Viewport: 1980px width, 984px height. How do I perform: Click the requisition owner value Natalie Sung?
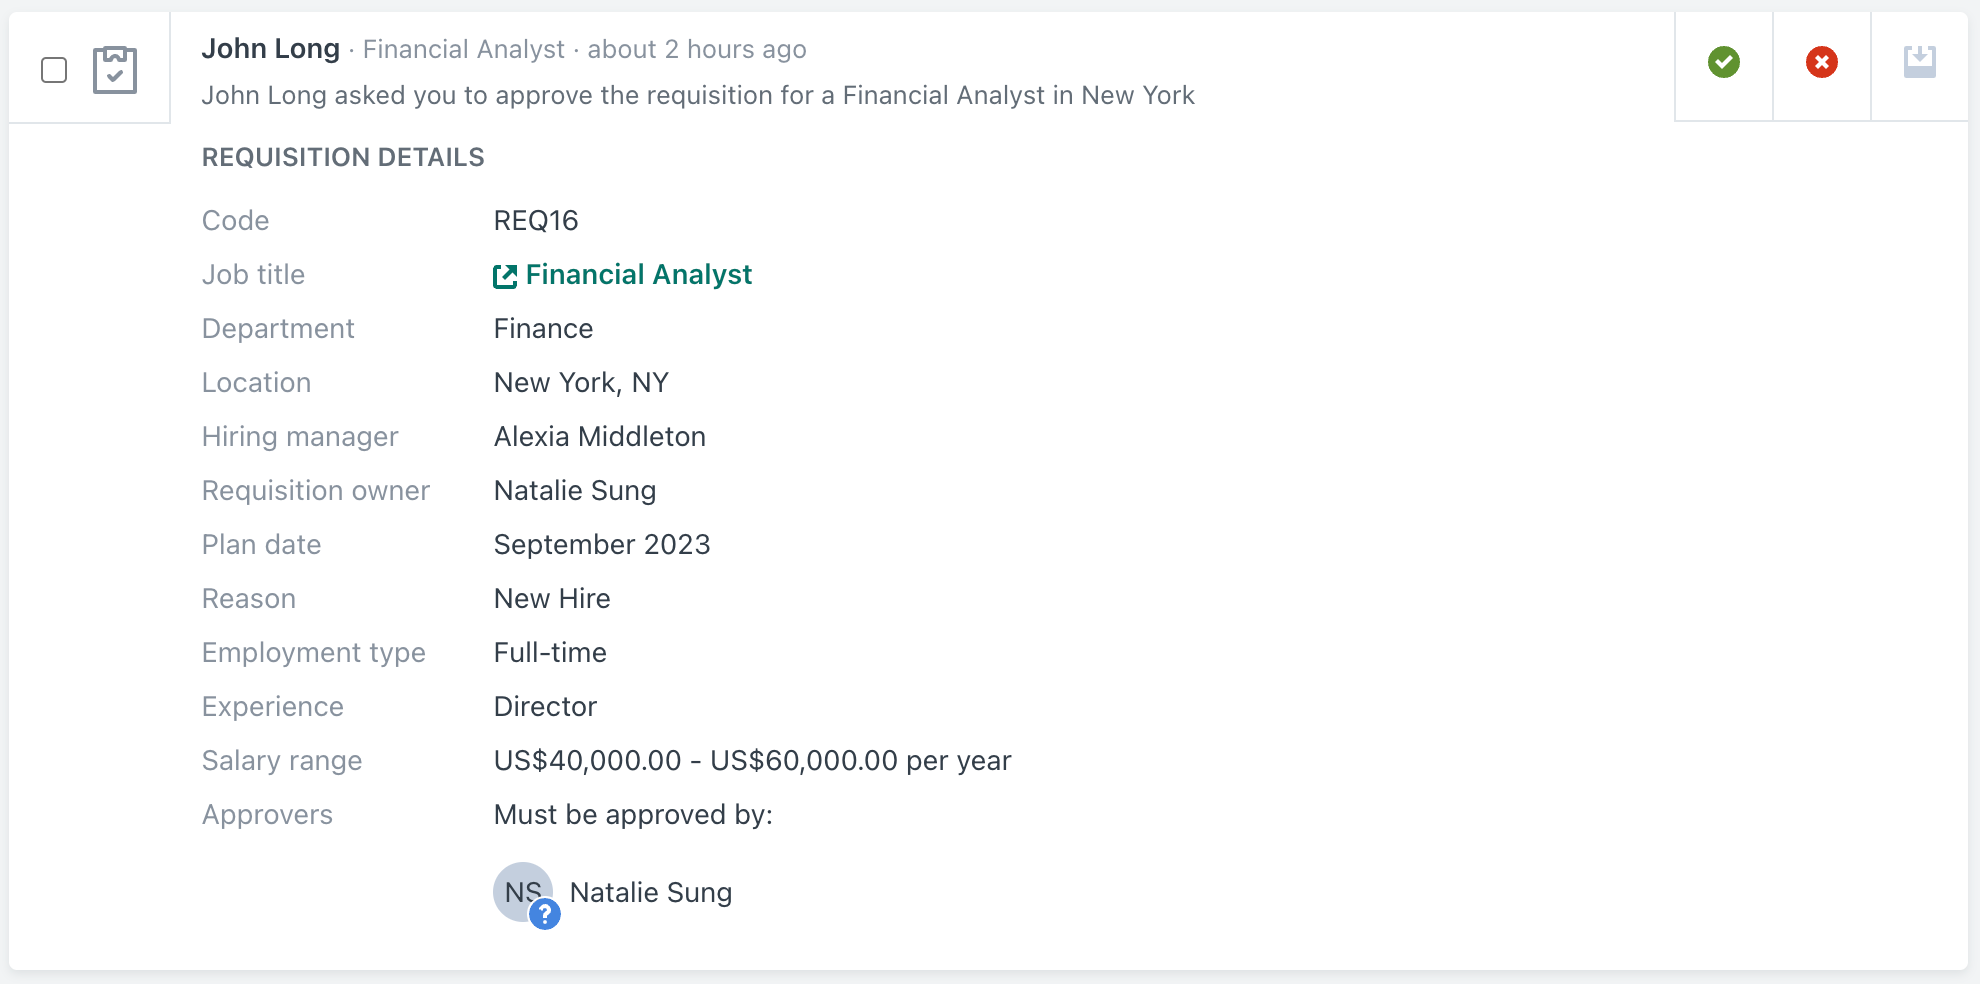coord(574,491)
